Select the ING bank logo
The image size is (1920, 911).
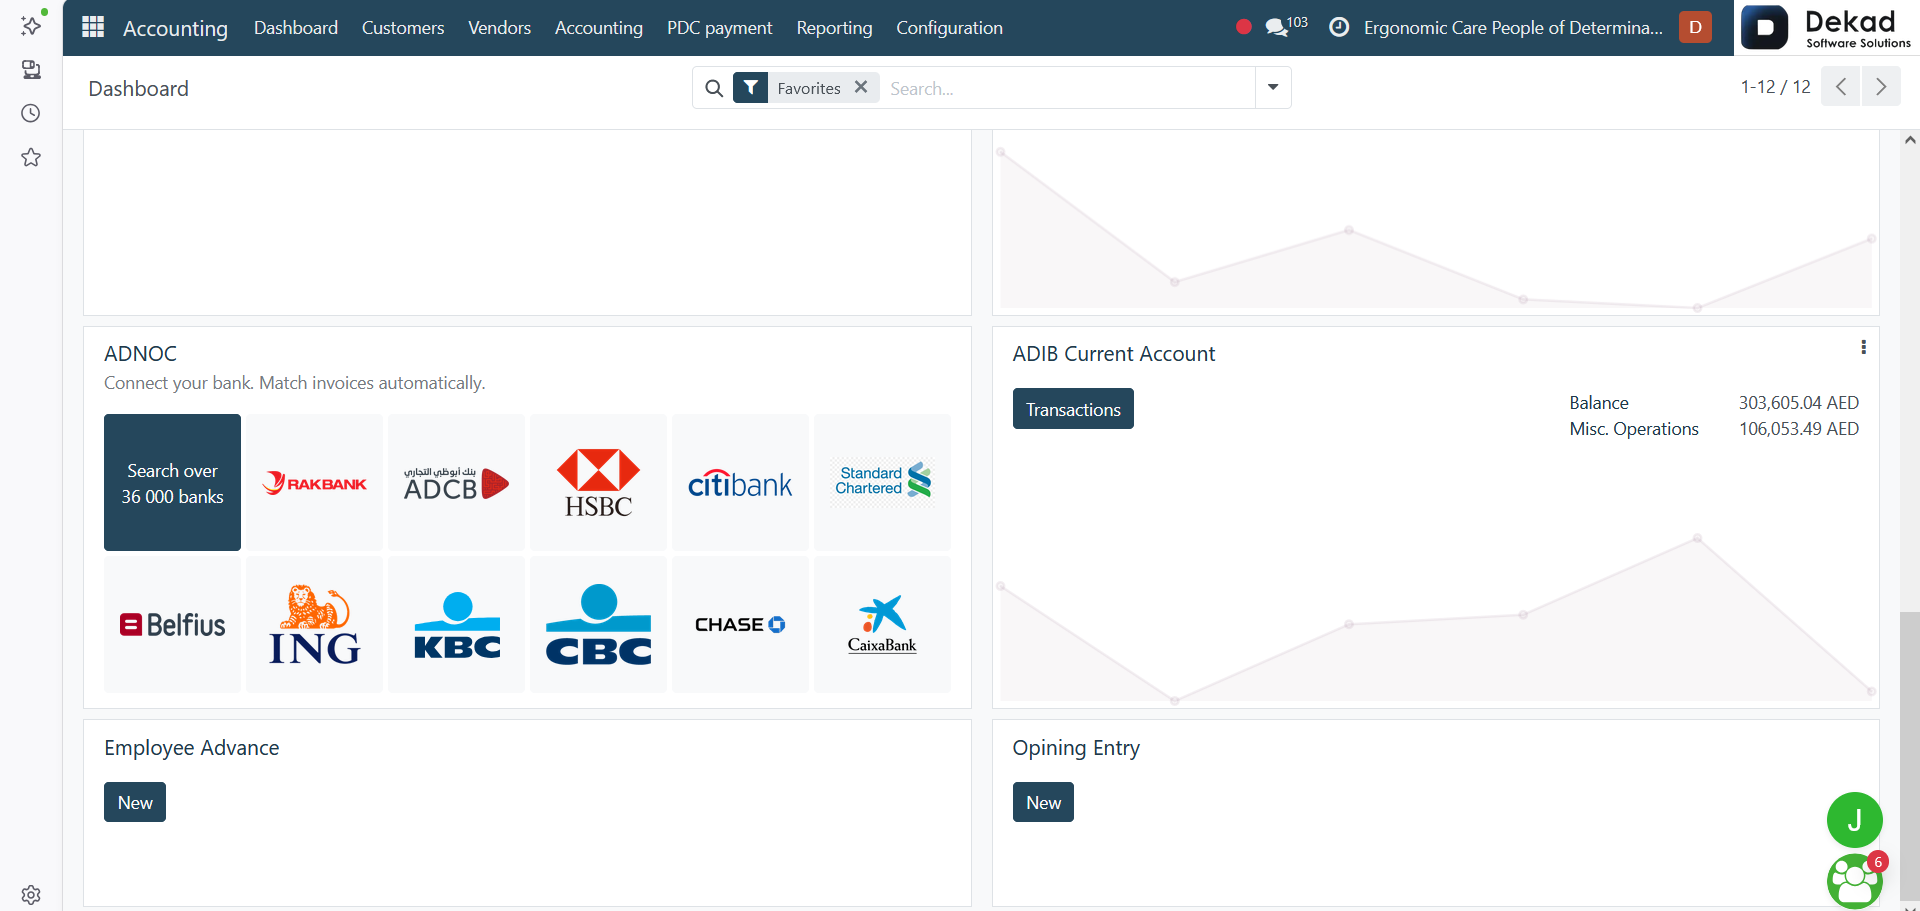click(314, 624)
